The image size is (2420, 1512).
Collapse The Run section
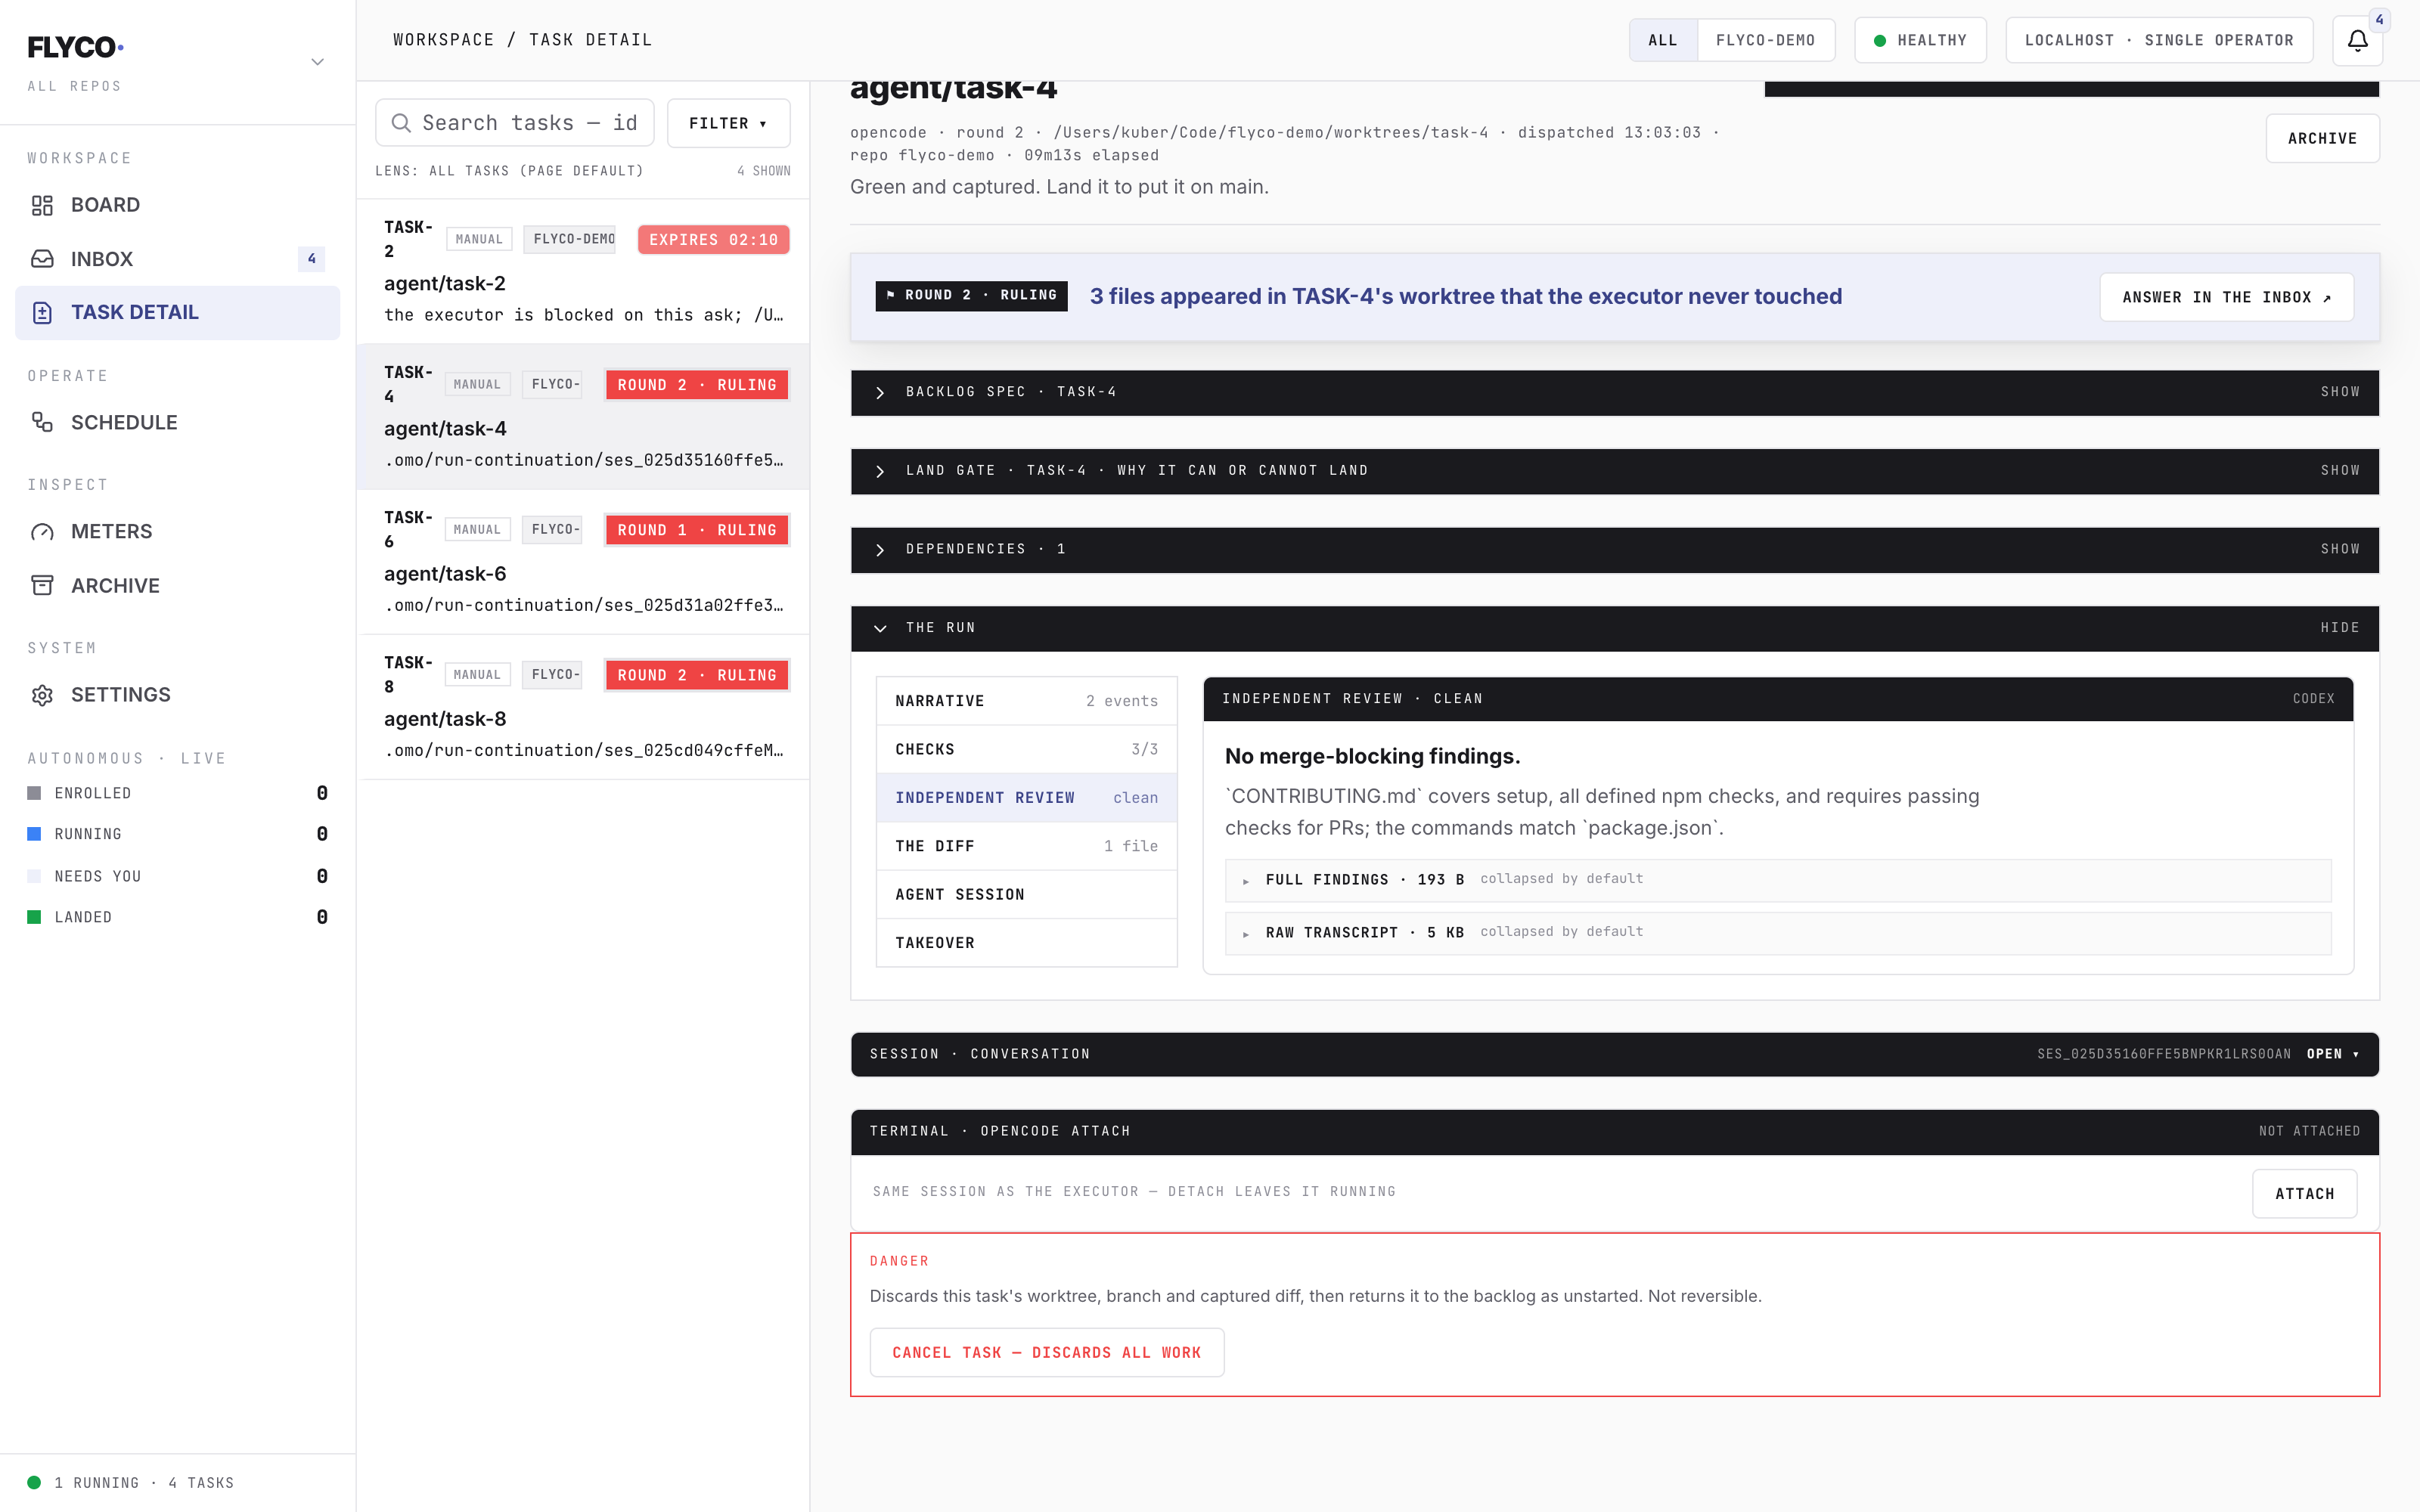point(1614,628)
